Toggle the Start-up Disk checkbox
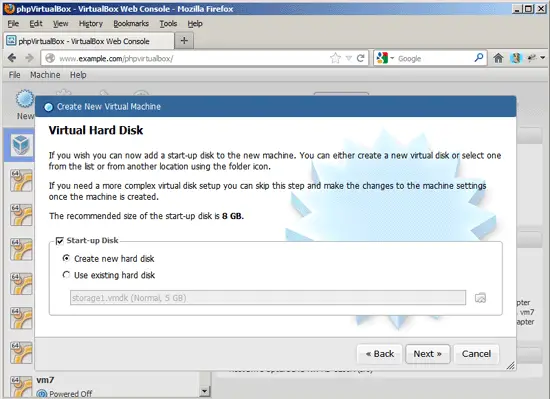This screenshot has width=550, height=399. (x=60, y=241)
